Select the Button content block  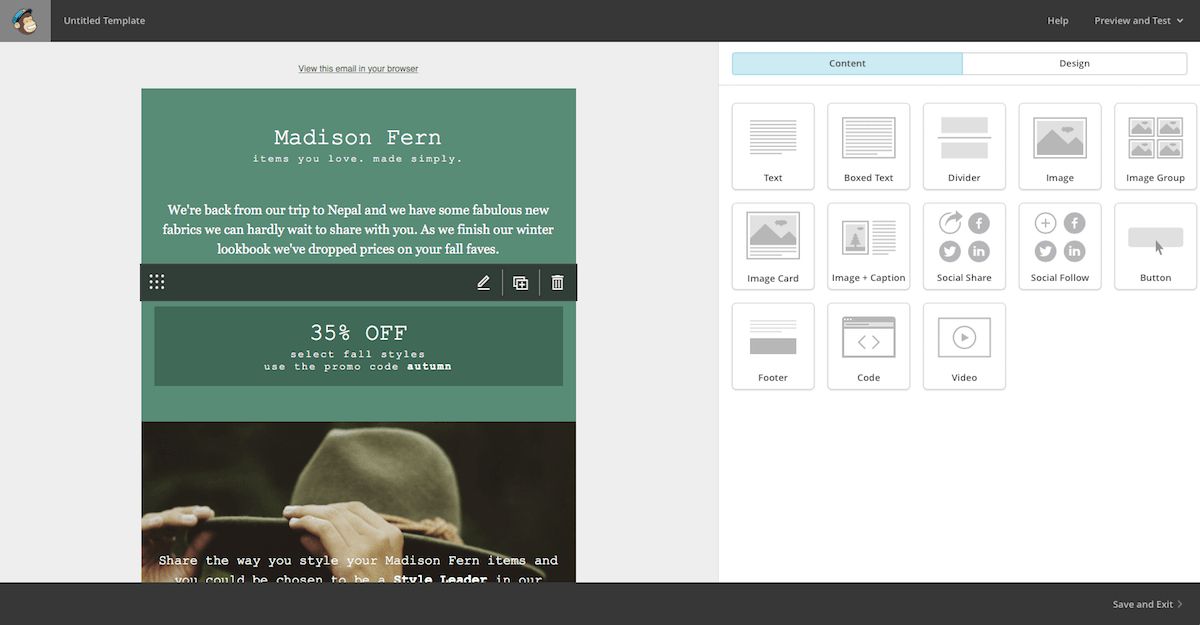1155,246
